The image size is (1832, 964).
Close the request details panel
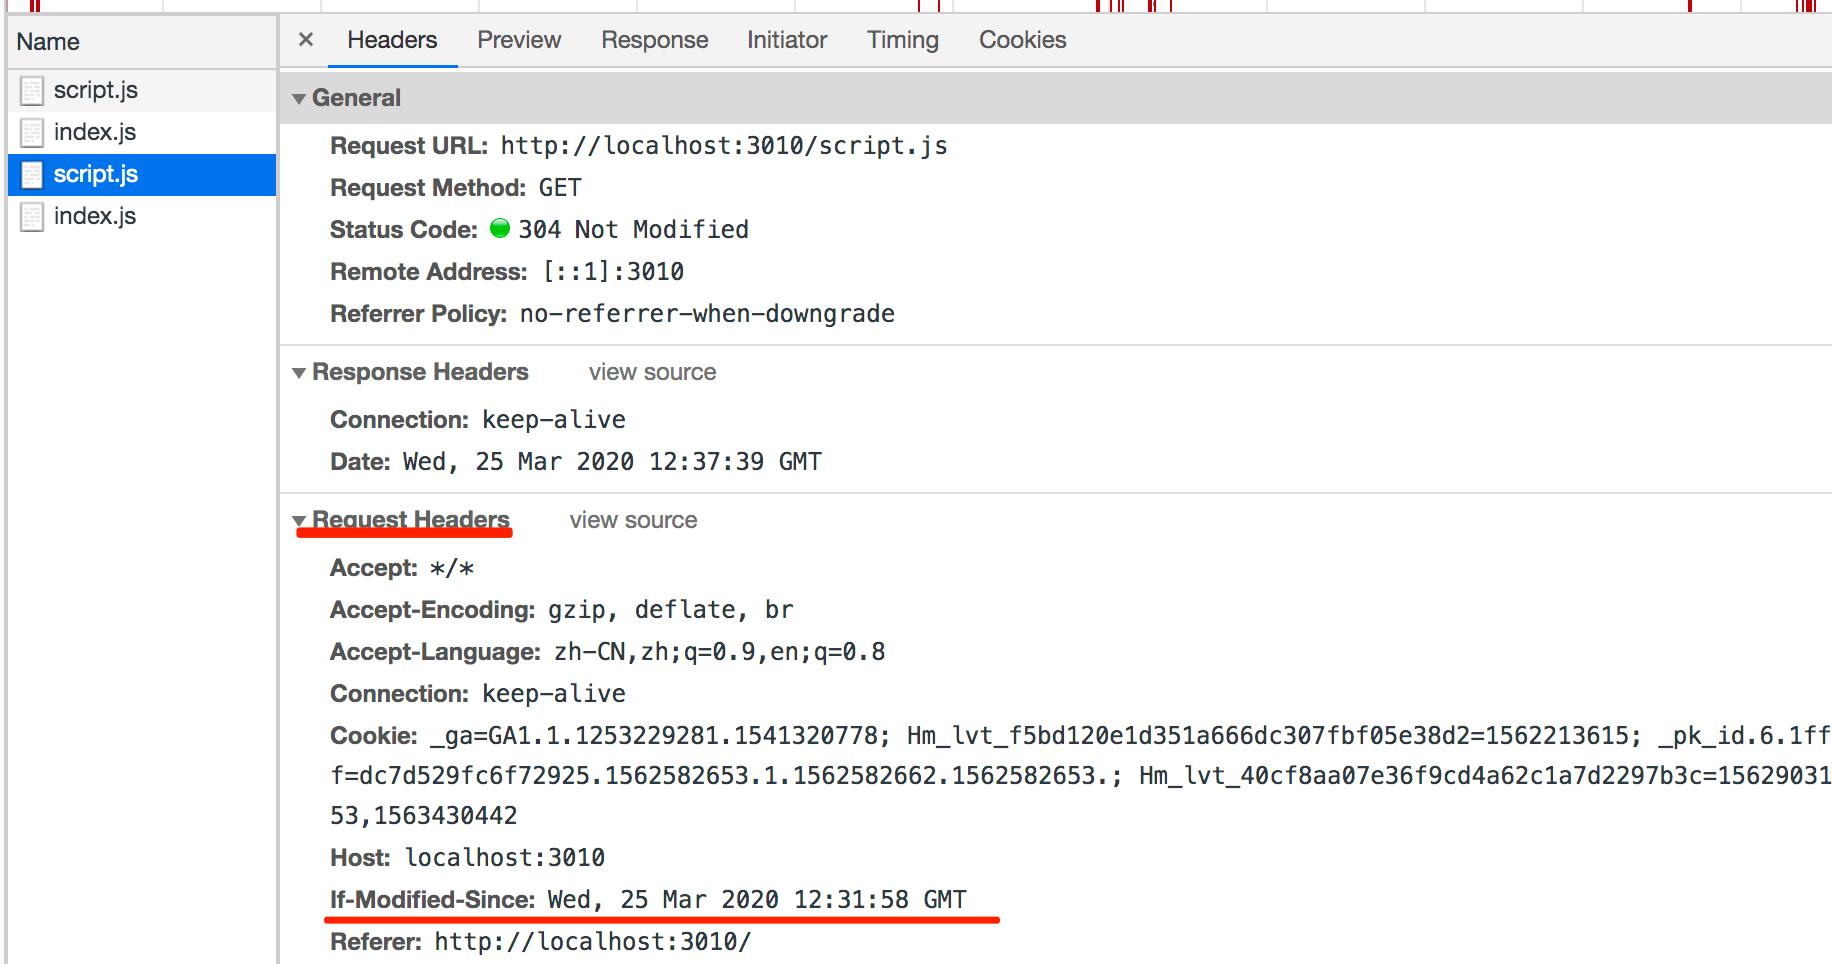click(x=306, y=40)
